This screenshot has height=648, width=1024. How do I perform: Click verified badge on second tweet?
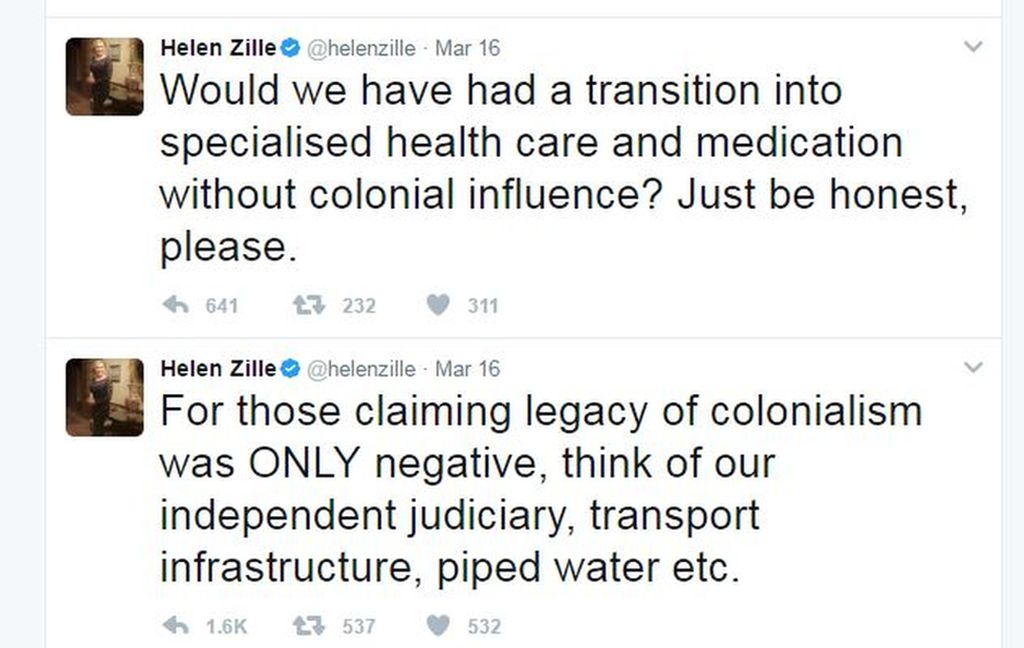(x=290, y=369)
